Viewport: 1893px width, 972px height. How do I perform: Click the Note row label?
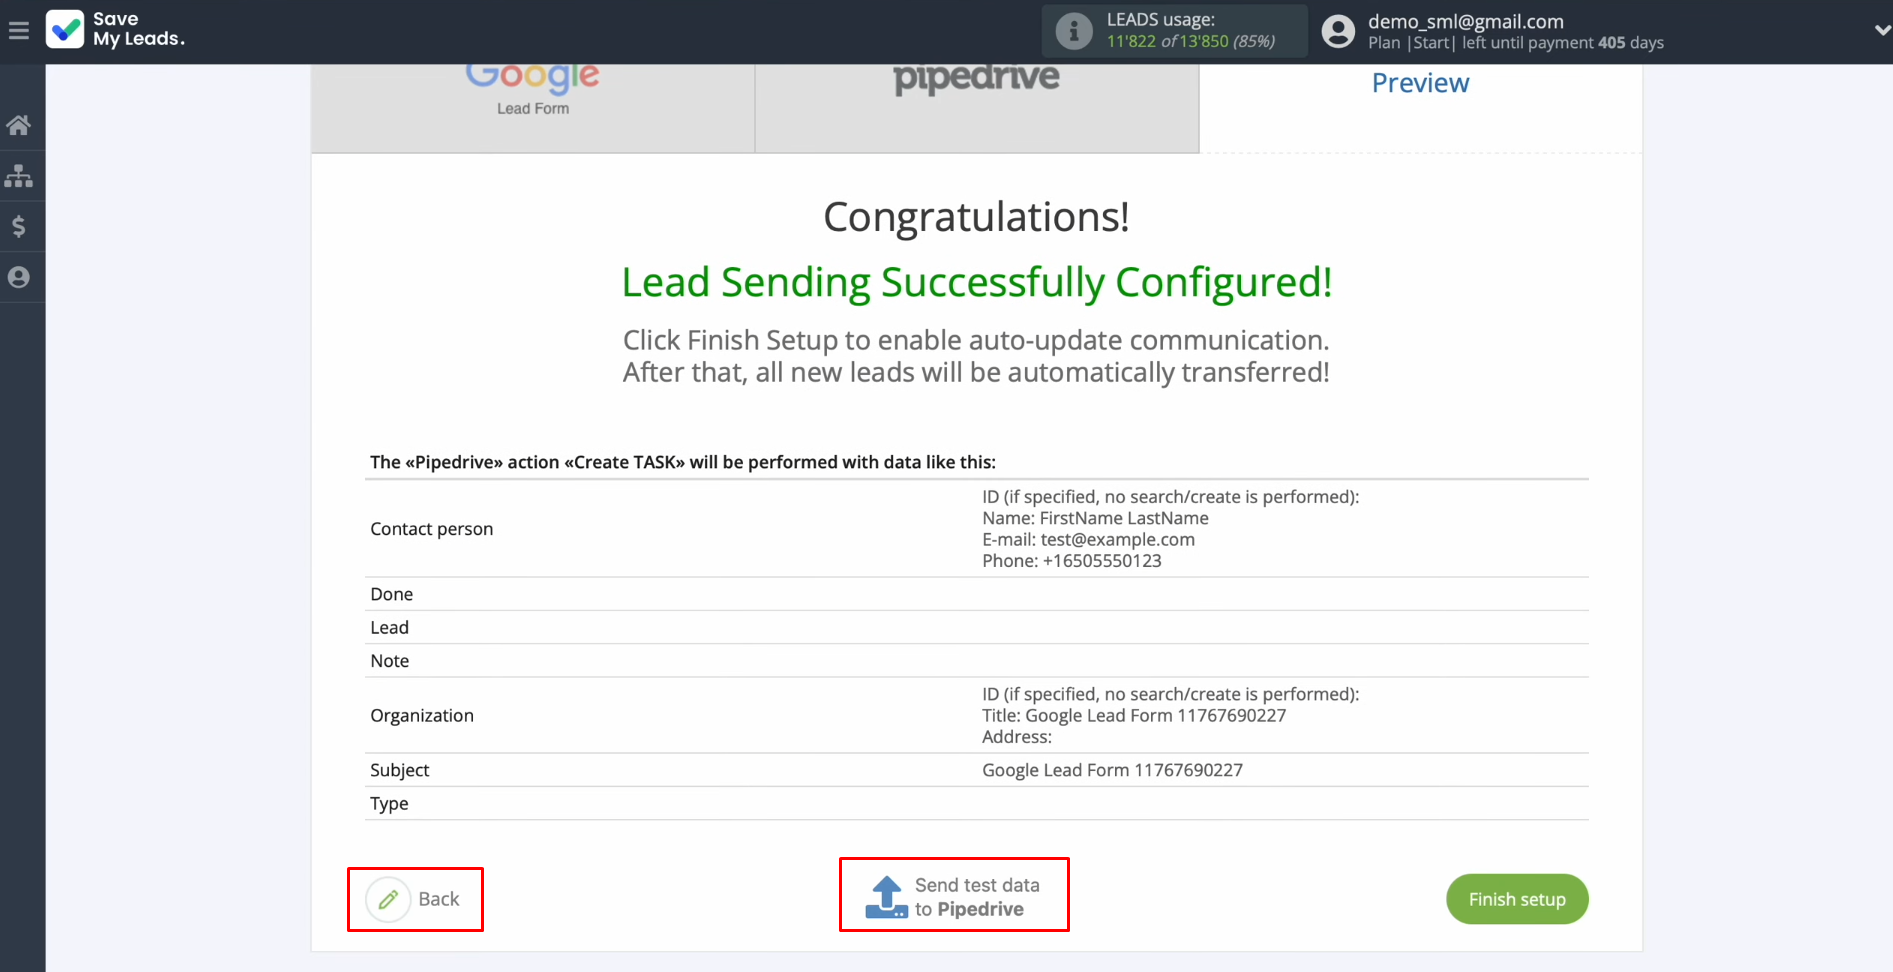[390, 661]
